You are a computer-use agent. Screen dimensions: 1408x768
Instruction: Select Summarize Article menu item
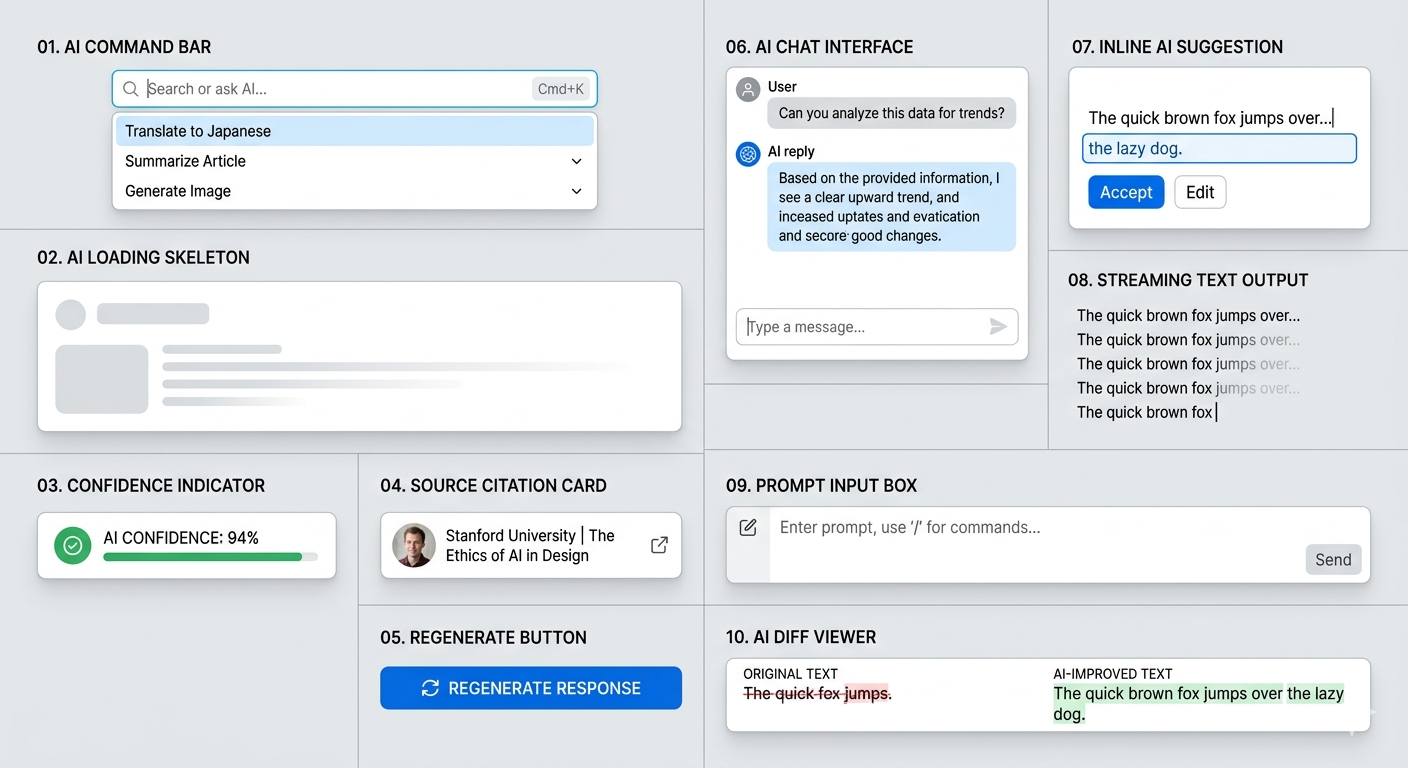pyautogui.click(x=354, y=161)
